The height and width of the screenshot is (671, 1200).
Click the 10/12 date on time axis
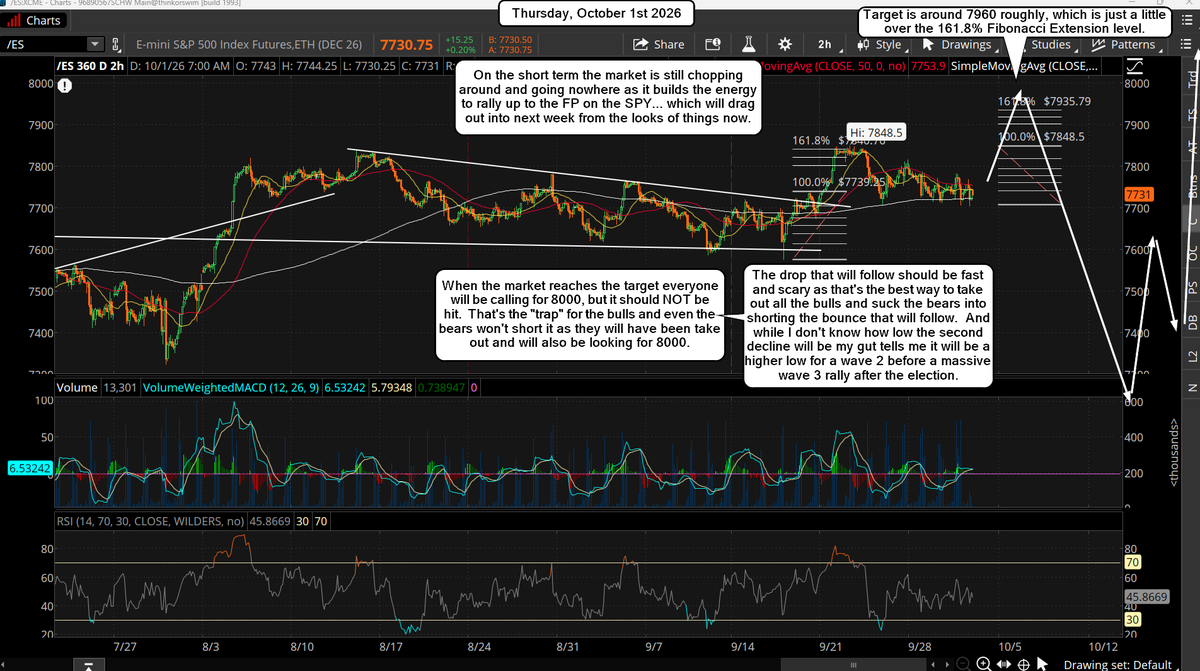pos(1101,648)
